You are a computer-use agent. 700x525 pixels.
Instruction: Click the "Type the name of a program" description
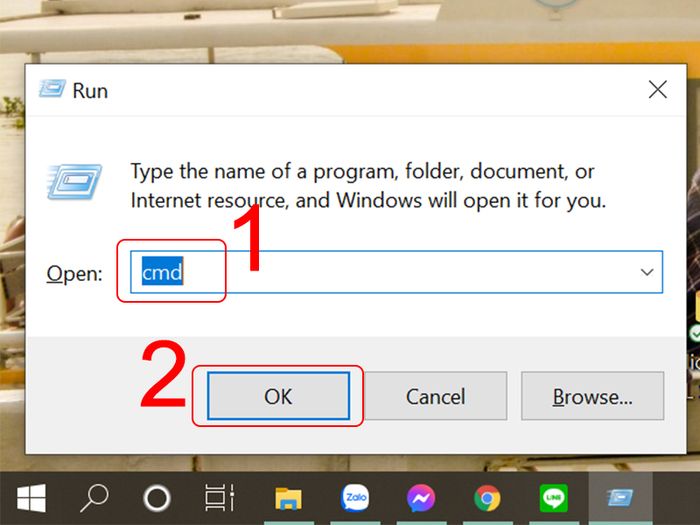tap(368, 186)
